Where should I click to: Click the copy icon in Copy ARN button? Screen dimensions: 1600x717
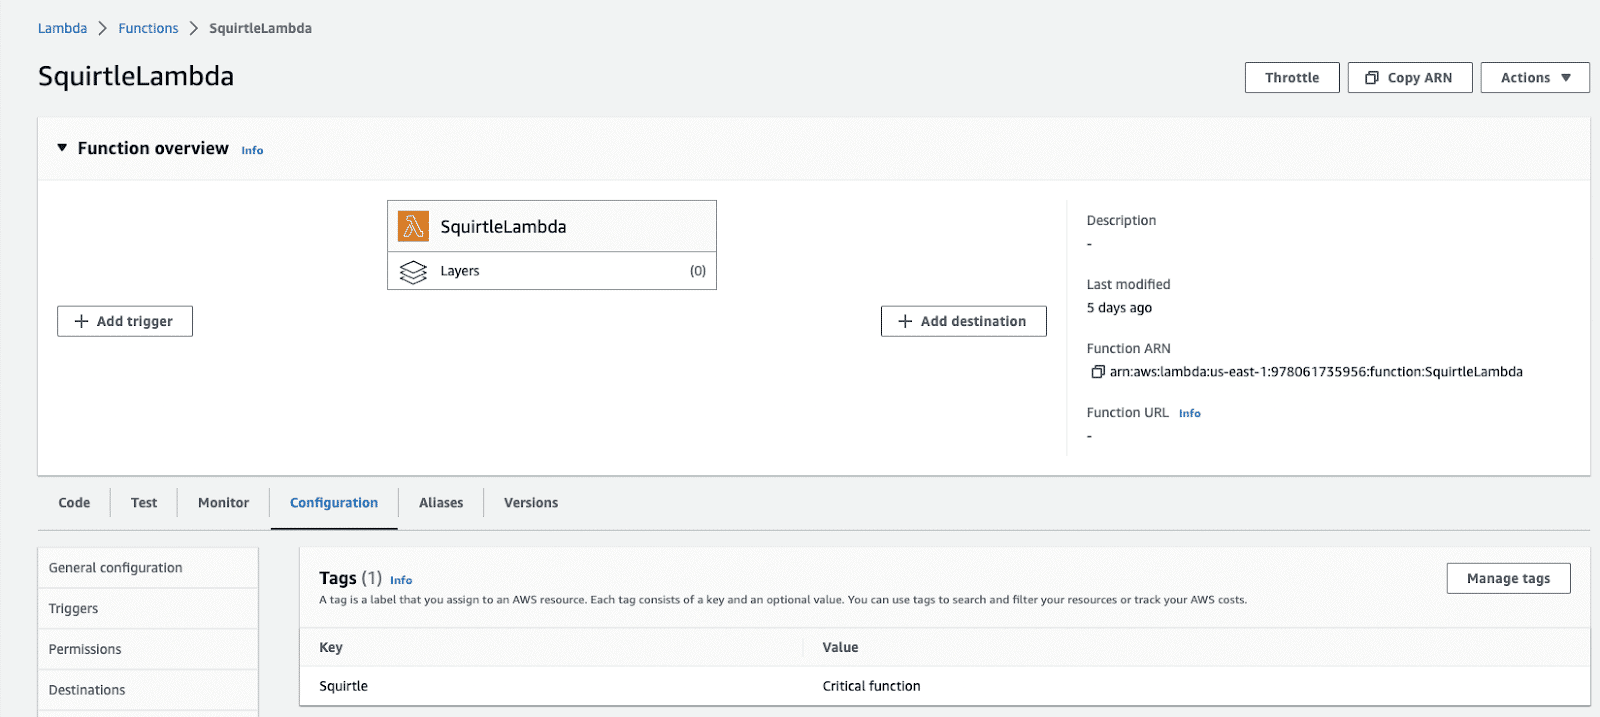(1372, 78)
